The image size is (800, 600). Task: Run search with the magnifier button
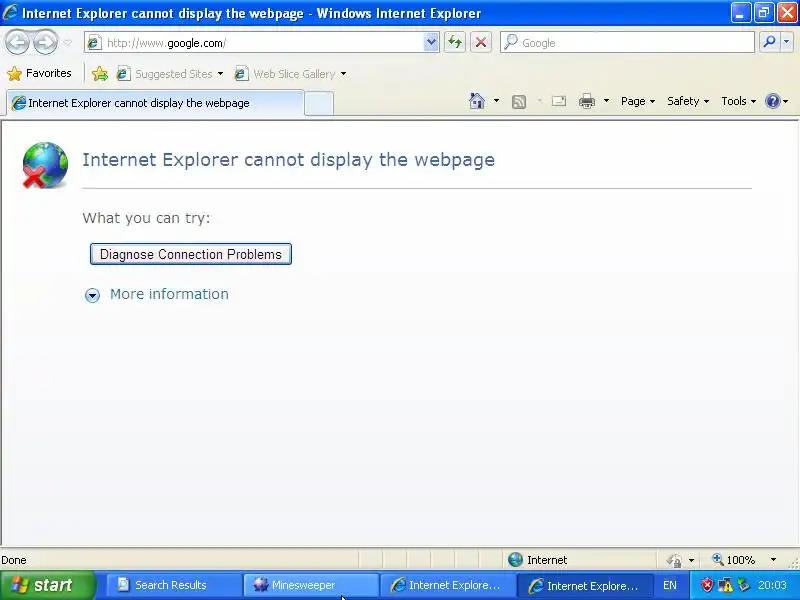[769, 43]
